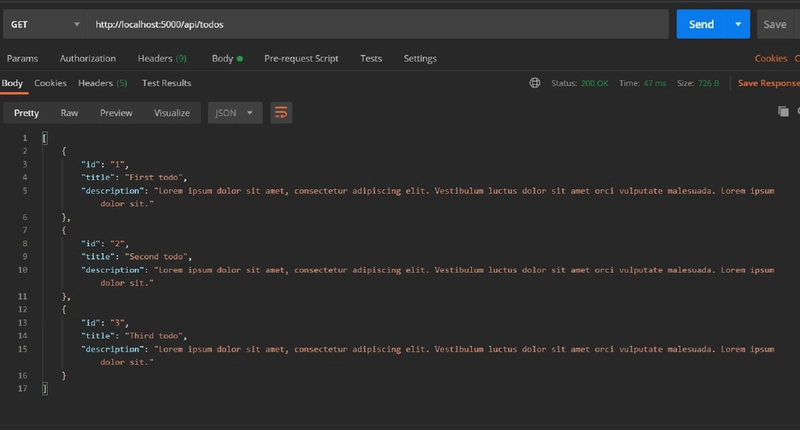The image size is (800, 430).
Task: Switch to Visualize view
Action: pyautogui.click(x=172, y=113)
